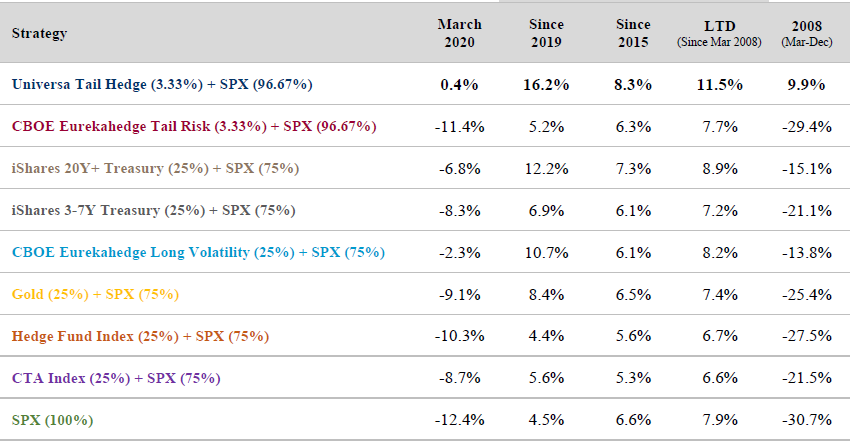Click Universa's 0.4% March 2020 value
This screenshot has height=442, width=854.
[x=459, y=85]
